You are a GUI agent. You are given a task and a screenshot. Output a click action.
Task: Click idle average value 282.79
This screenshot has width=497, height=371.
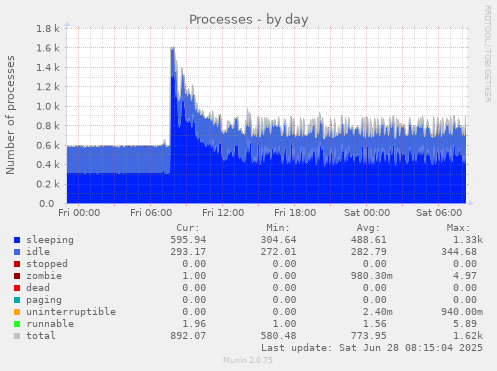368,252
